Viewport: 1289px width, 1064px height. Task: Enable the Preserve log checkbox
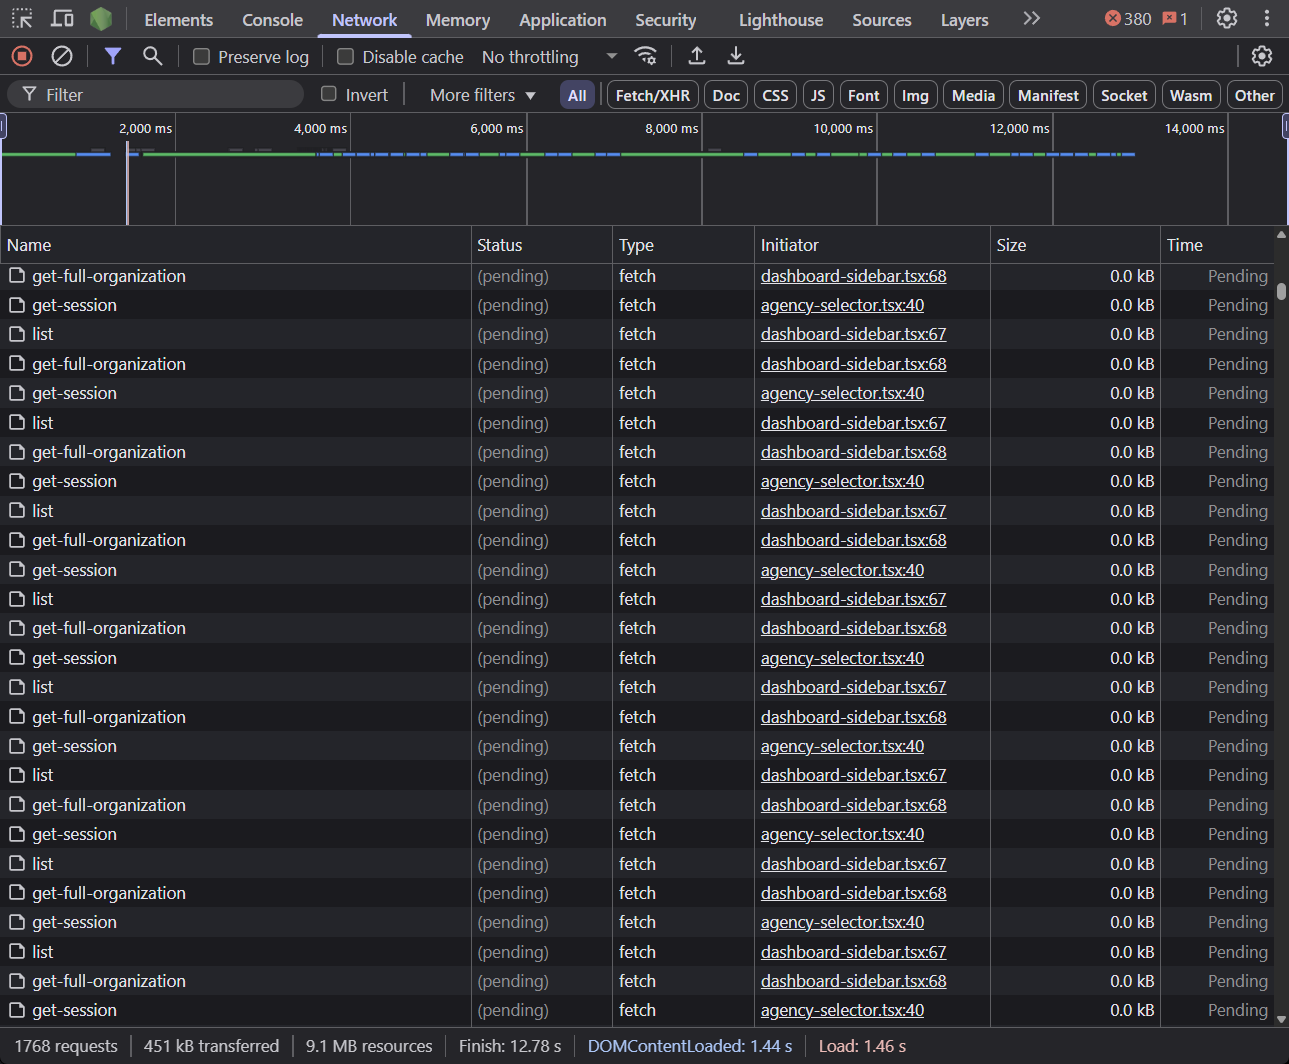pos(201,57)
